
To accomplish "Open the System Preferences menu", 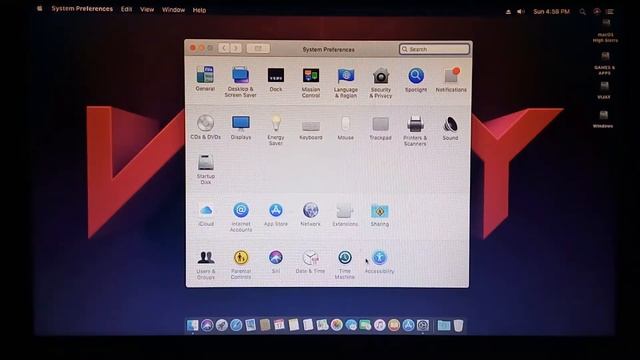I will click(x=82, y=9).
